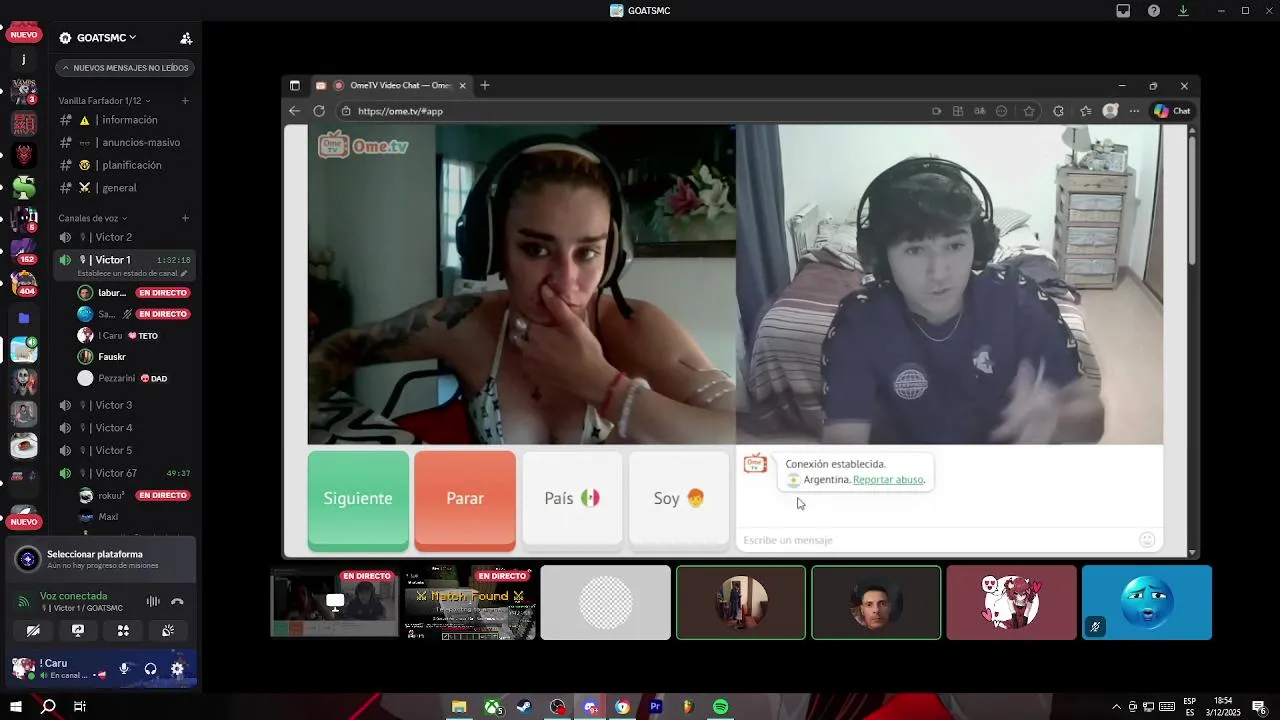Screen dimensions: 1280x720
Task: Open the planificación channel
Action: tap(124, 165)
